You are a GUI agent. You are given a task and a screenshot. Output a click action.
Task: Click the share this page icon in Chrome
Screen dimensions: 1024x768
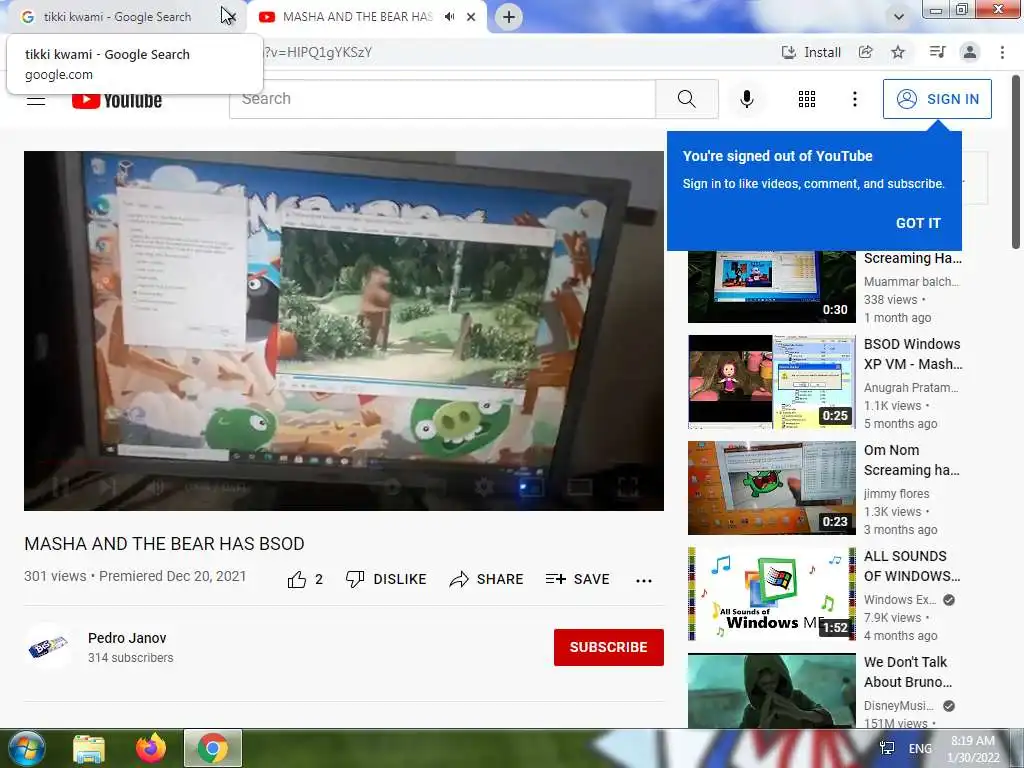865,52
